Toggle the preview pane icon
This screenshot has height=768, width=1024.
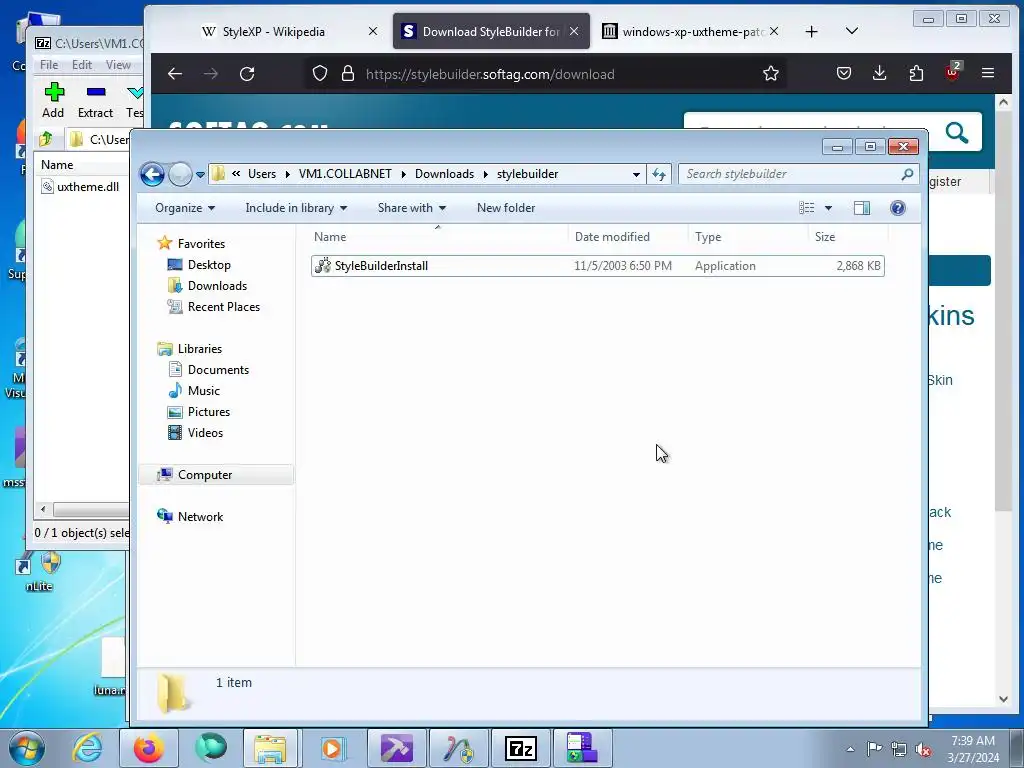click(x=862, y=208)
